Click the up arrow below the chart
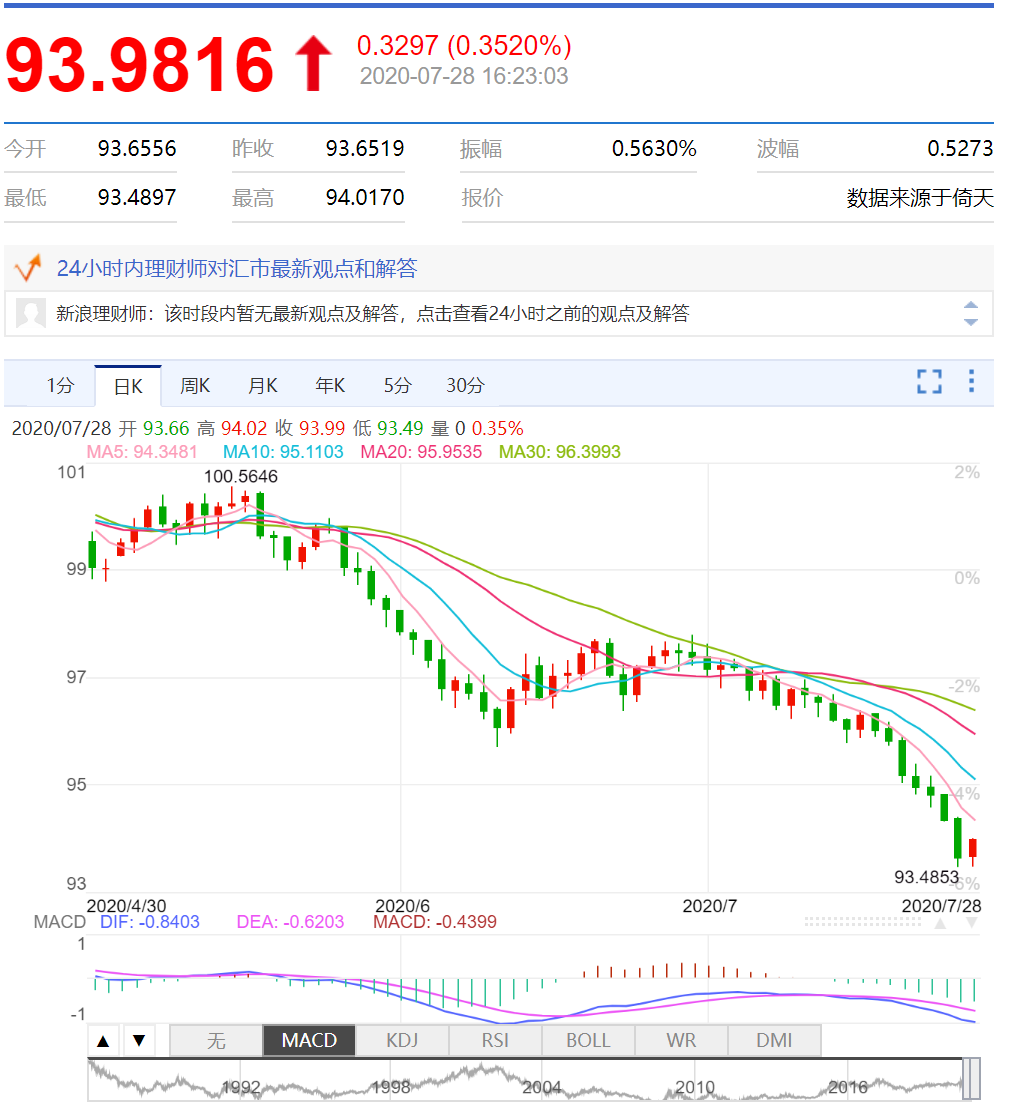The width and height of the screenshot is (1012, 1108). click(x=103, y=1040)
